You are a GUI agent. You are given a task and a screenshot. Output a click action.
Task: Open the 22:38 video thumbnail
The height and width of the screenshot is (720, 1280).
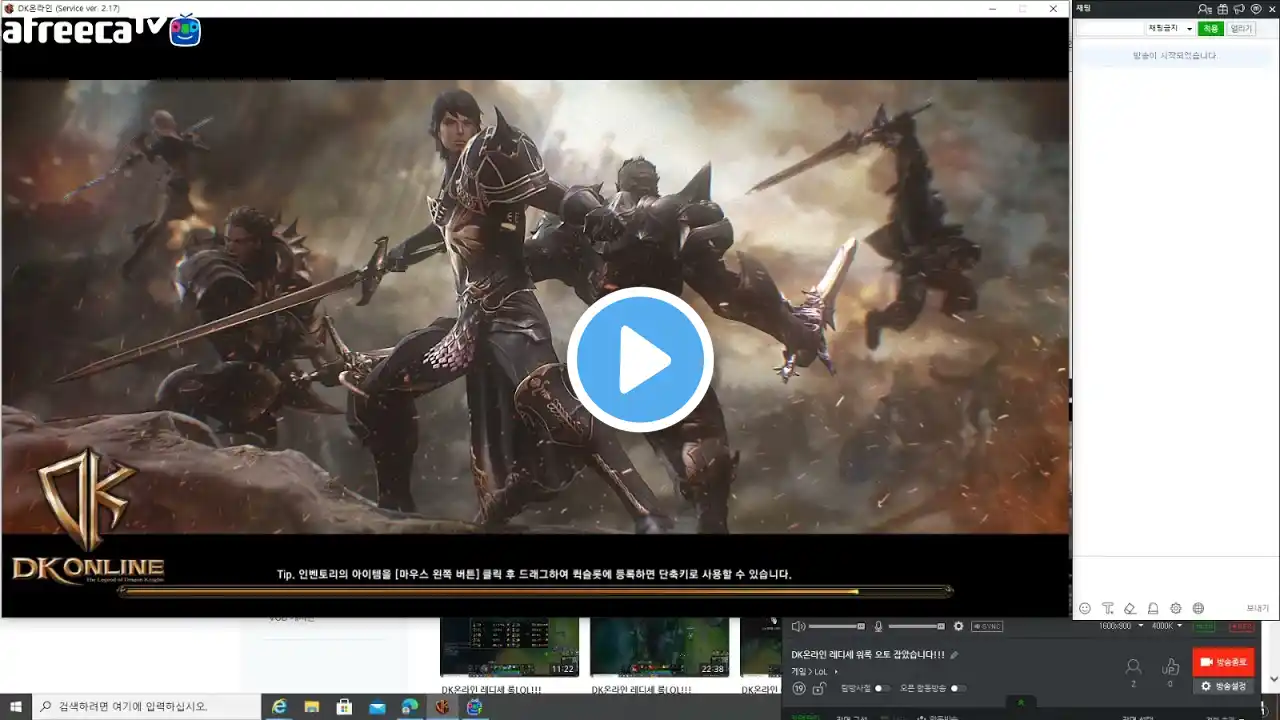(x=659, y=647)
